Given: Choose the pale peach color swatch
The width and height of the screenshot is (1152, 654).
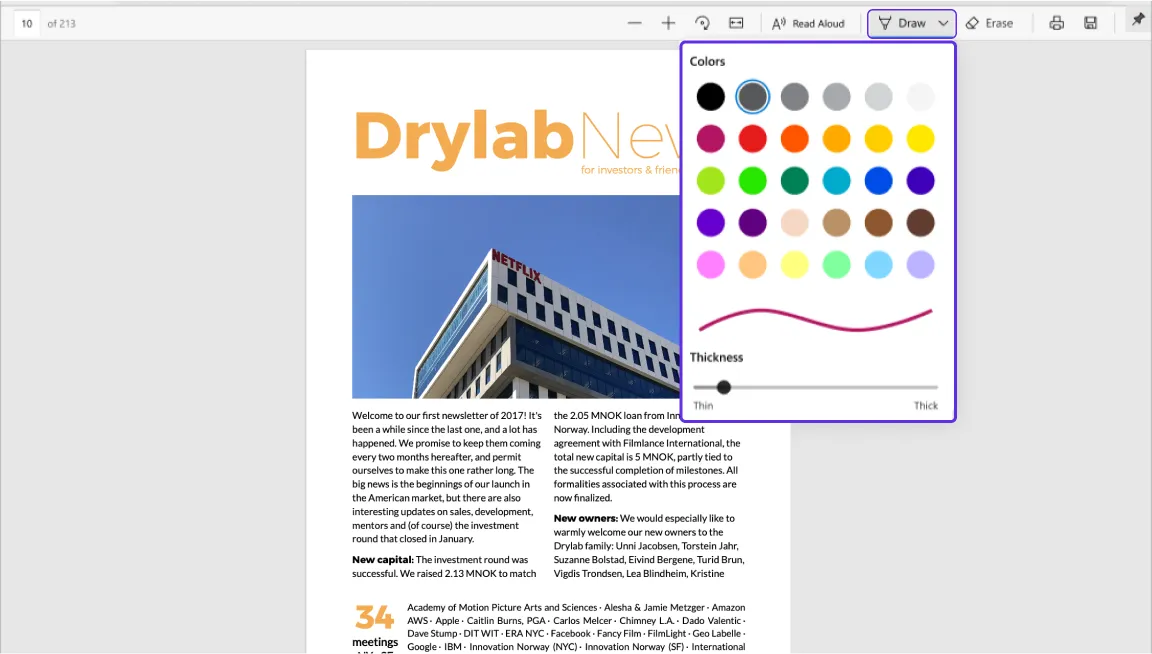Looking at the screenshot, I should [794, 223].
